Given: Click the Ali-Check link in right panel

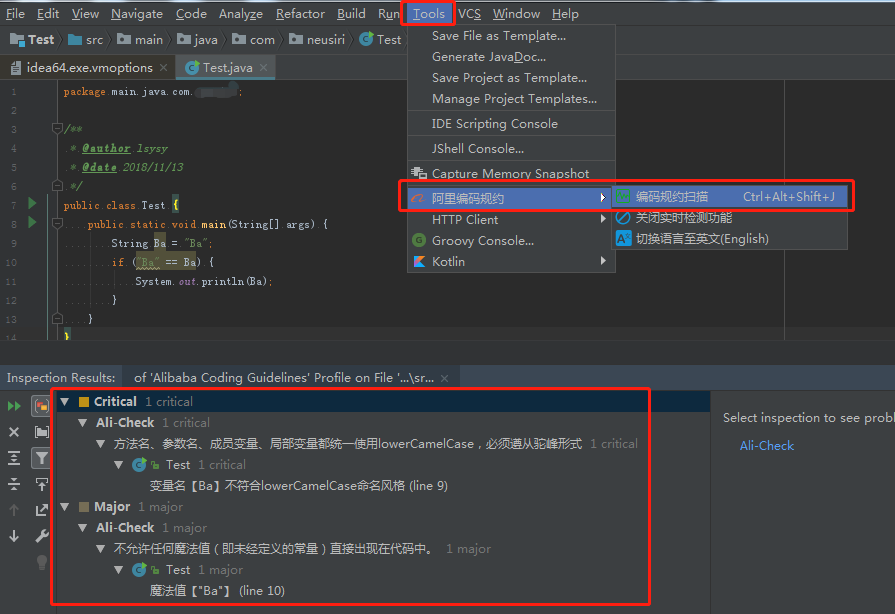Looking at the screenshot, I should (x=766, y=445).
